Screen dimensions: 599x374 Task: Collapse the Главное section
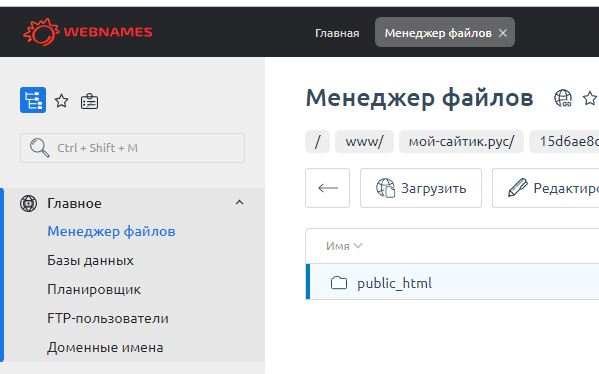pyautogui.click(x=239, y=202)
